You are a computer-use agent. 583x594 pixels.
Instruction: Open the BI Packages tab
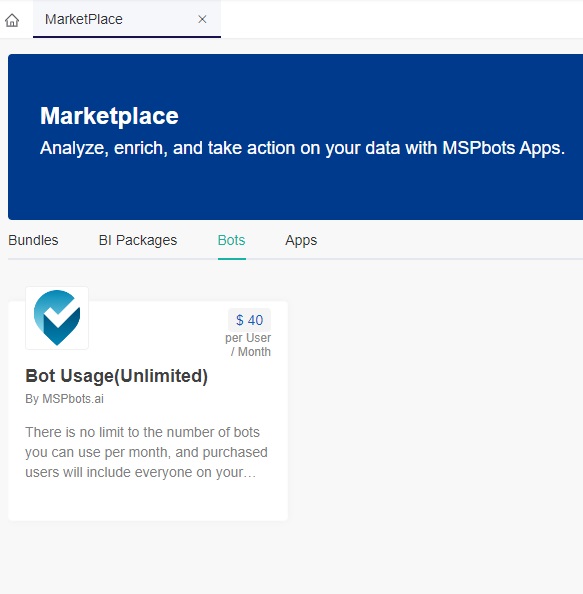pyautogui.click(x=138, y=240)
